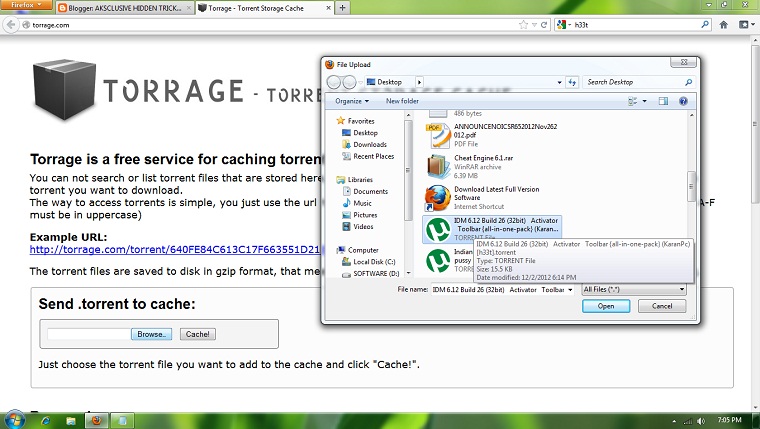Open the Music library
The width and height of the screenshot is (760, 429).
pyautogui.click(x=357, y=203)
